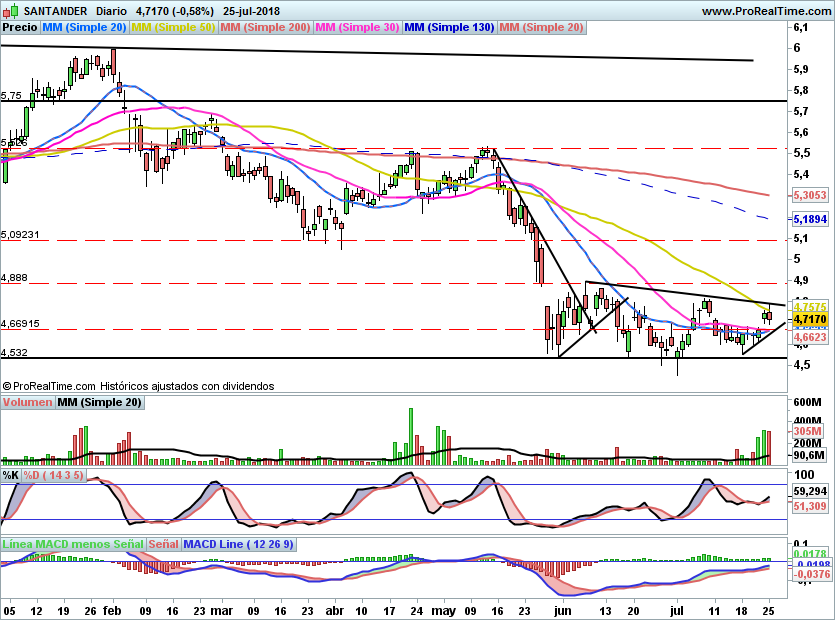Click the 5,3053 moving average value tag

point(809,195)
